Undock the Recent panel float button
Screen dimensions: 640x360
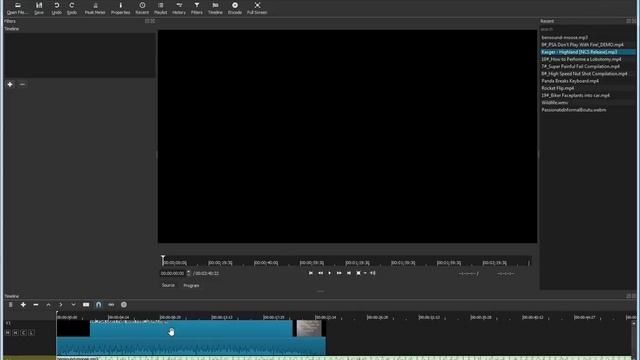629,21
